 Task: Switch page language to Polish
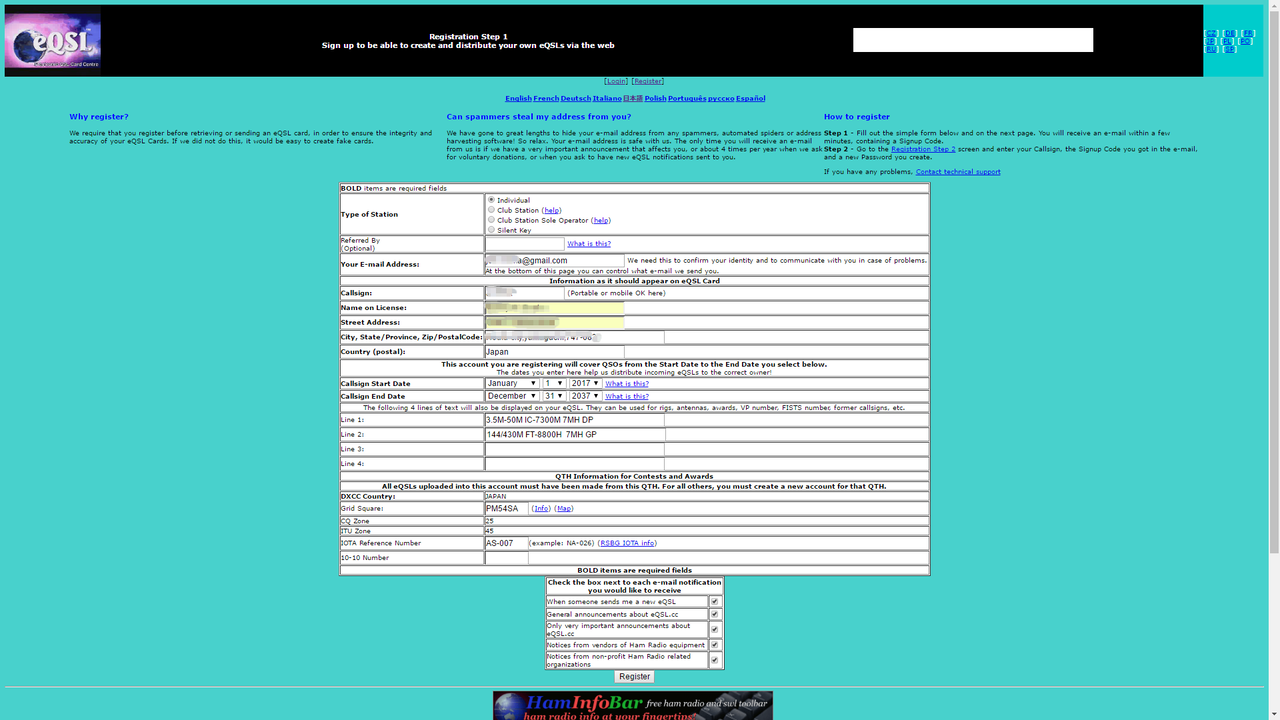coord(655,98)
